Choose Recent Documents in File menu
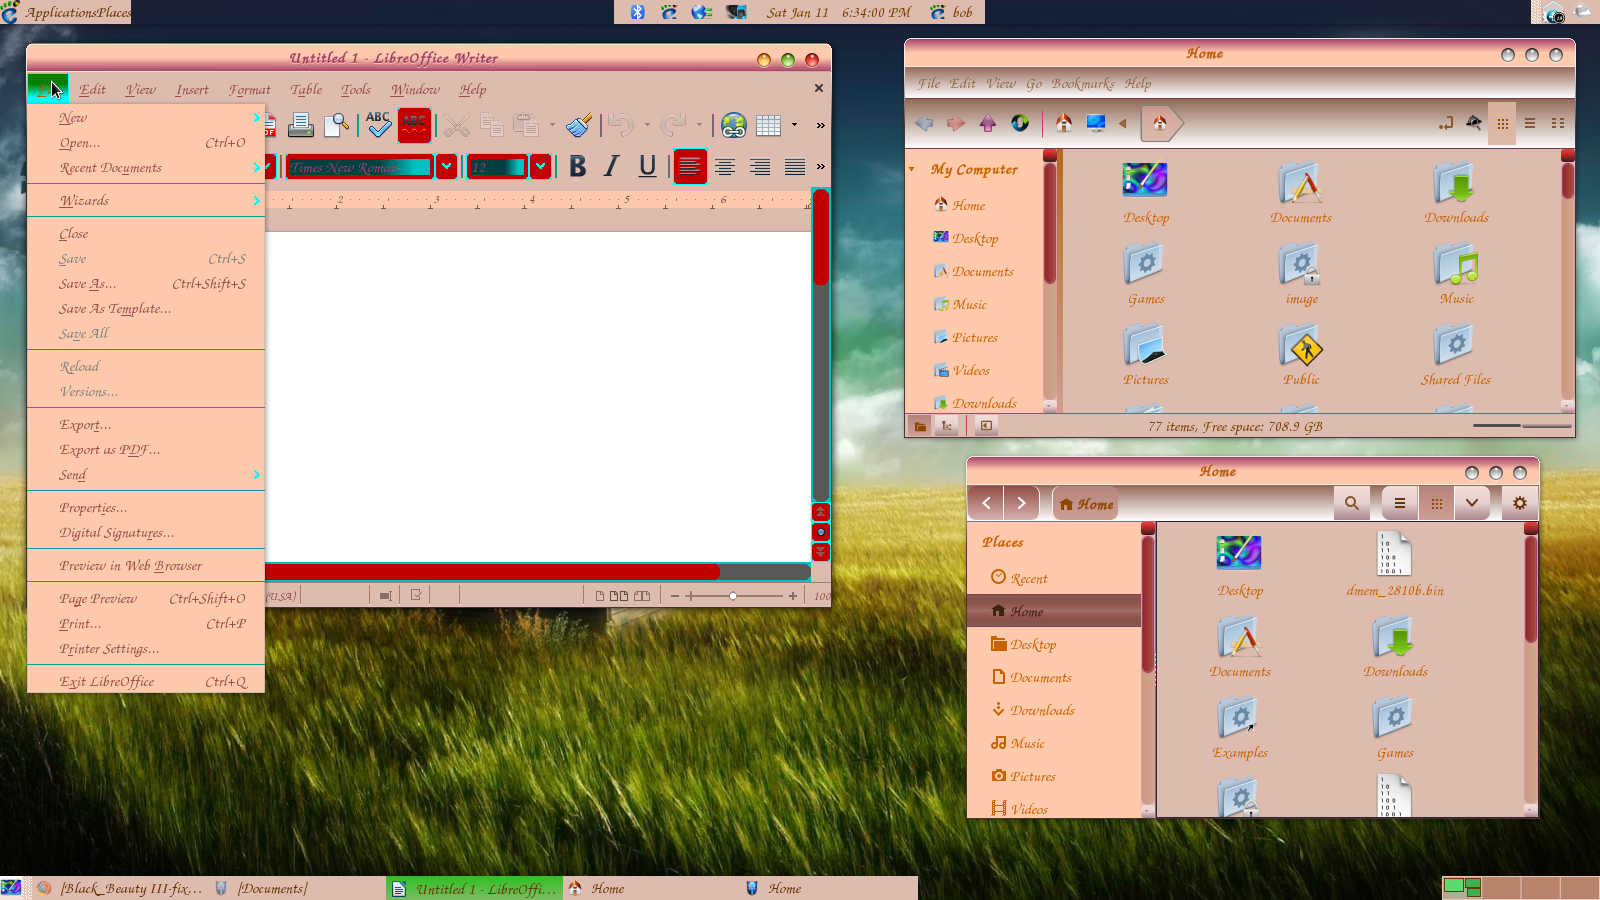The image size is (1600, 900). pos(146,168)
